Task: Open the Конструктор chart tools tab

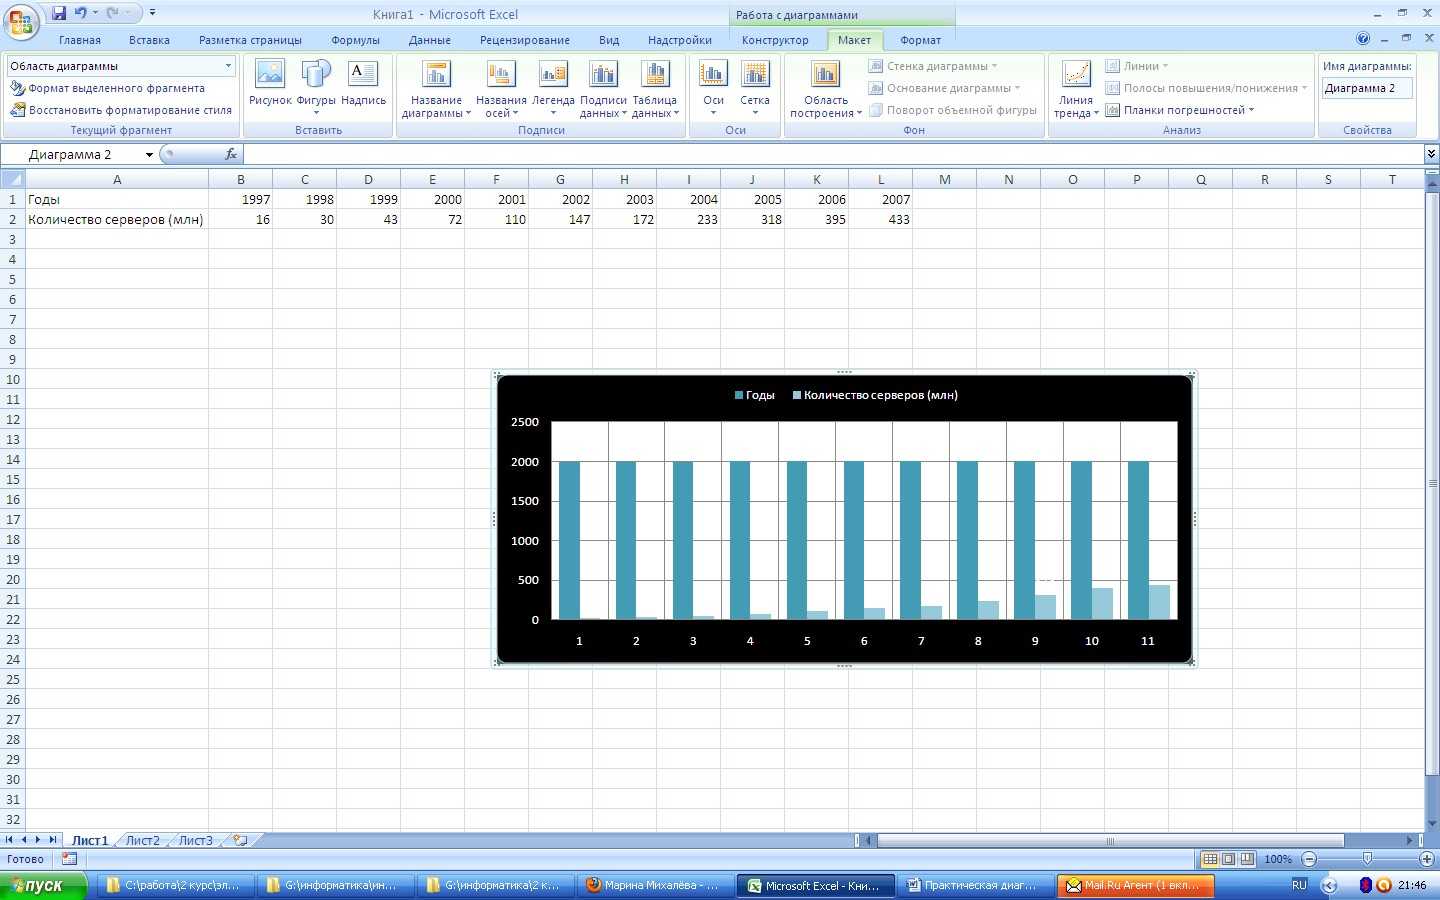Action: (775, 40)
